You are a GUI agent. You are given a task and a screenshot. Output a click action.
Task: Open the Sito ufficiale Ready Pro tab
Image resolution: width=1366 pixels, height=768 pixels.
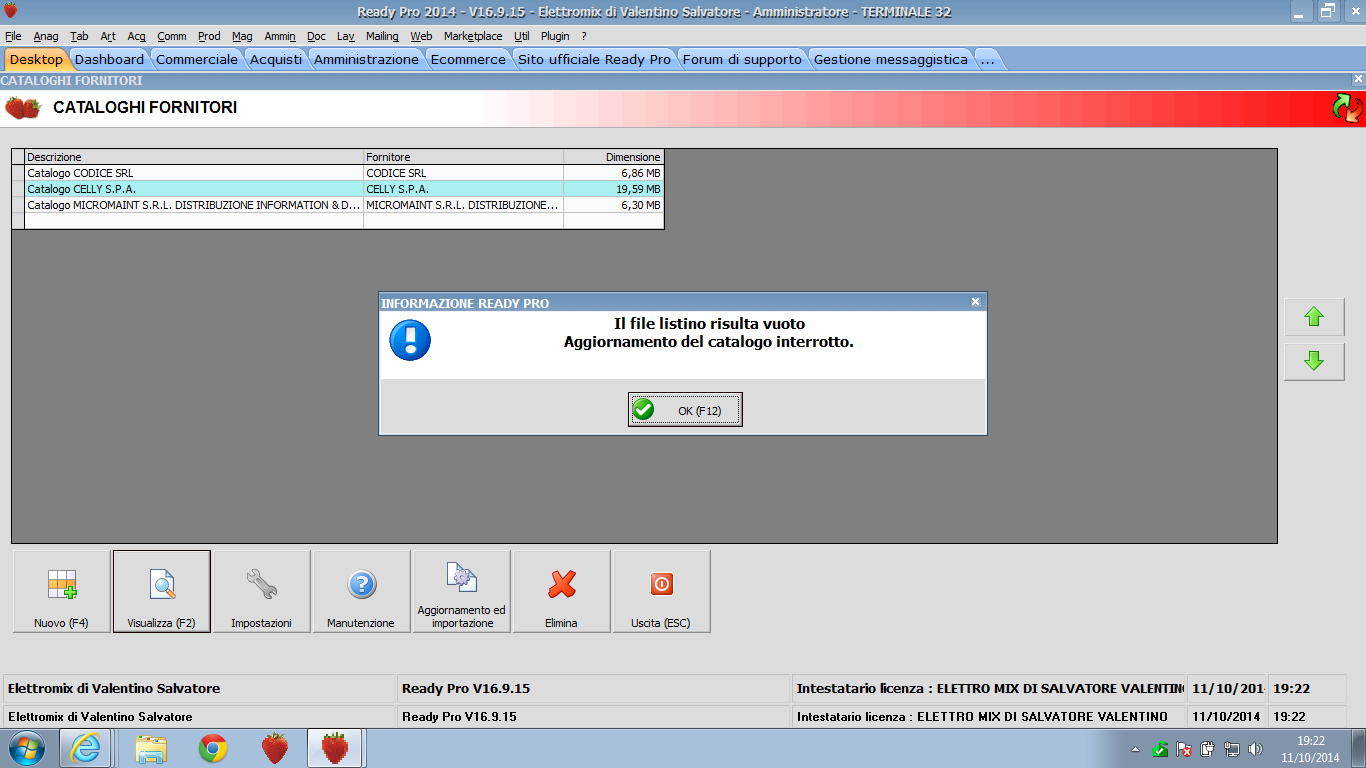594,59
